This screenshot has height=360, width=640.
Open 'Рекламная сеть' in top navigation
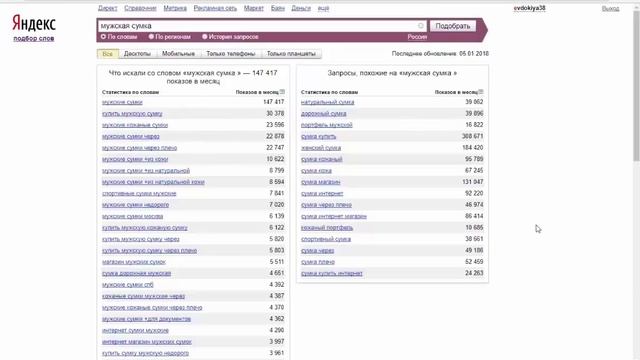tap(215, 8)
